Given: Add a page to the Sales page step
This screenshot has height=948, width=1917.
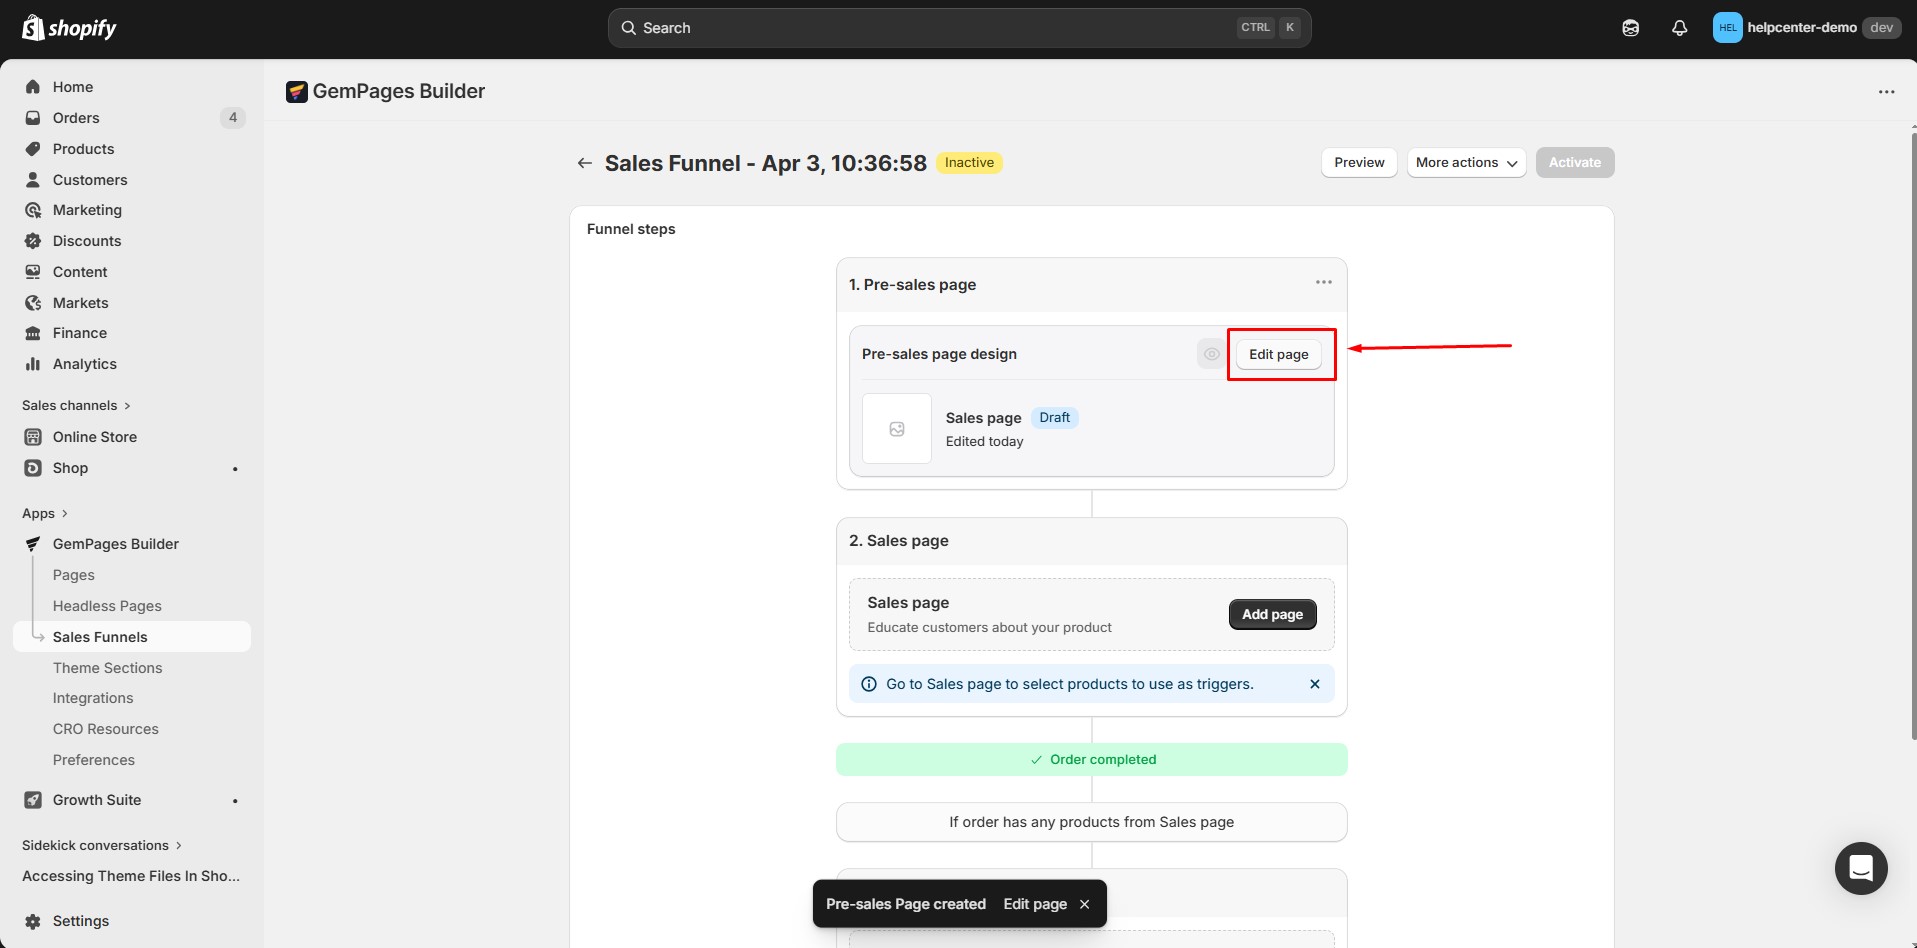Looking at the screenshot, I should point(1271,614).
